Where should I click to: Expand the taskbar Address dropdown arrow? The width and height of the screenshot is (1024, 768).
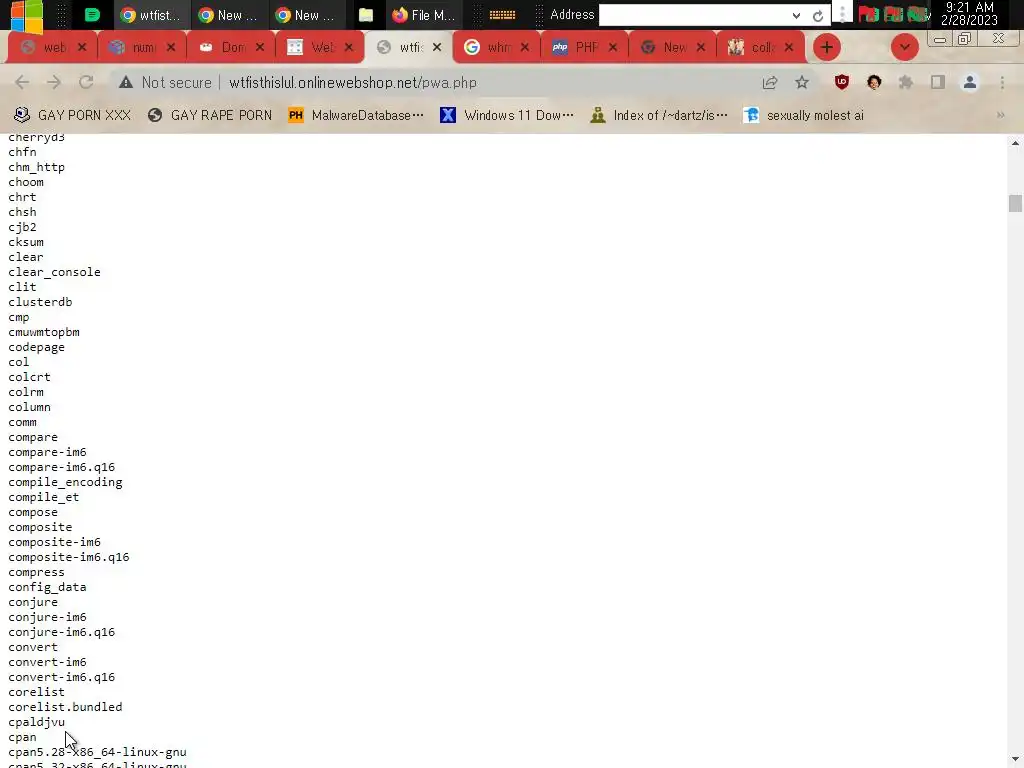(x=796, y=16)
